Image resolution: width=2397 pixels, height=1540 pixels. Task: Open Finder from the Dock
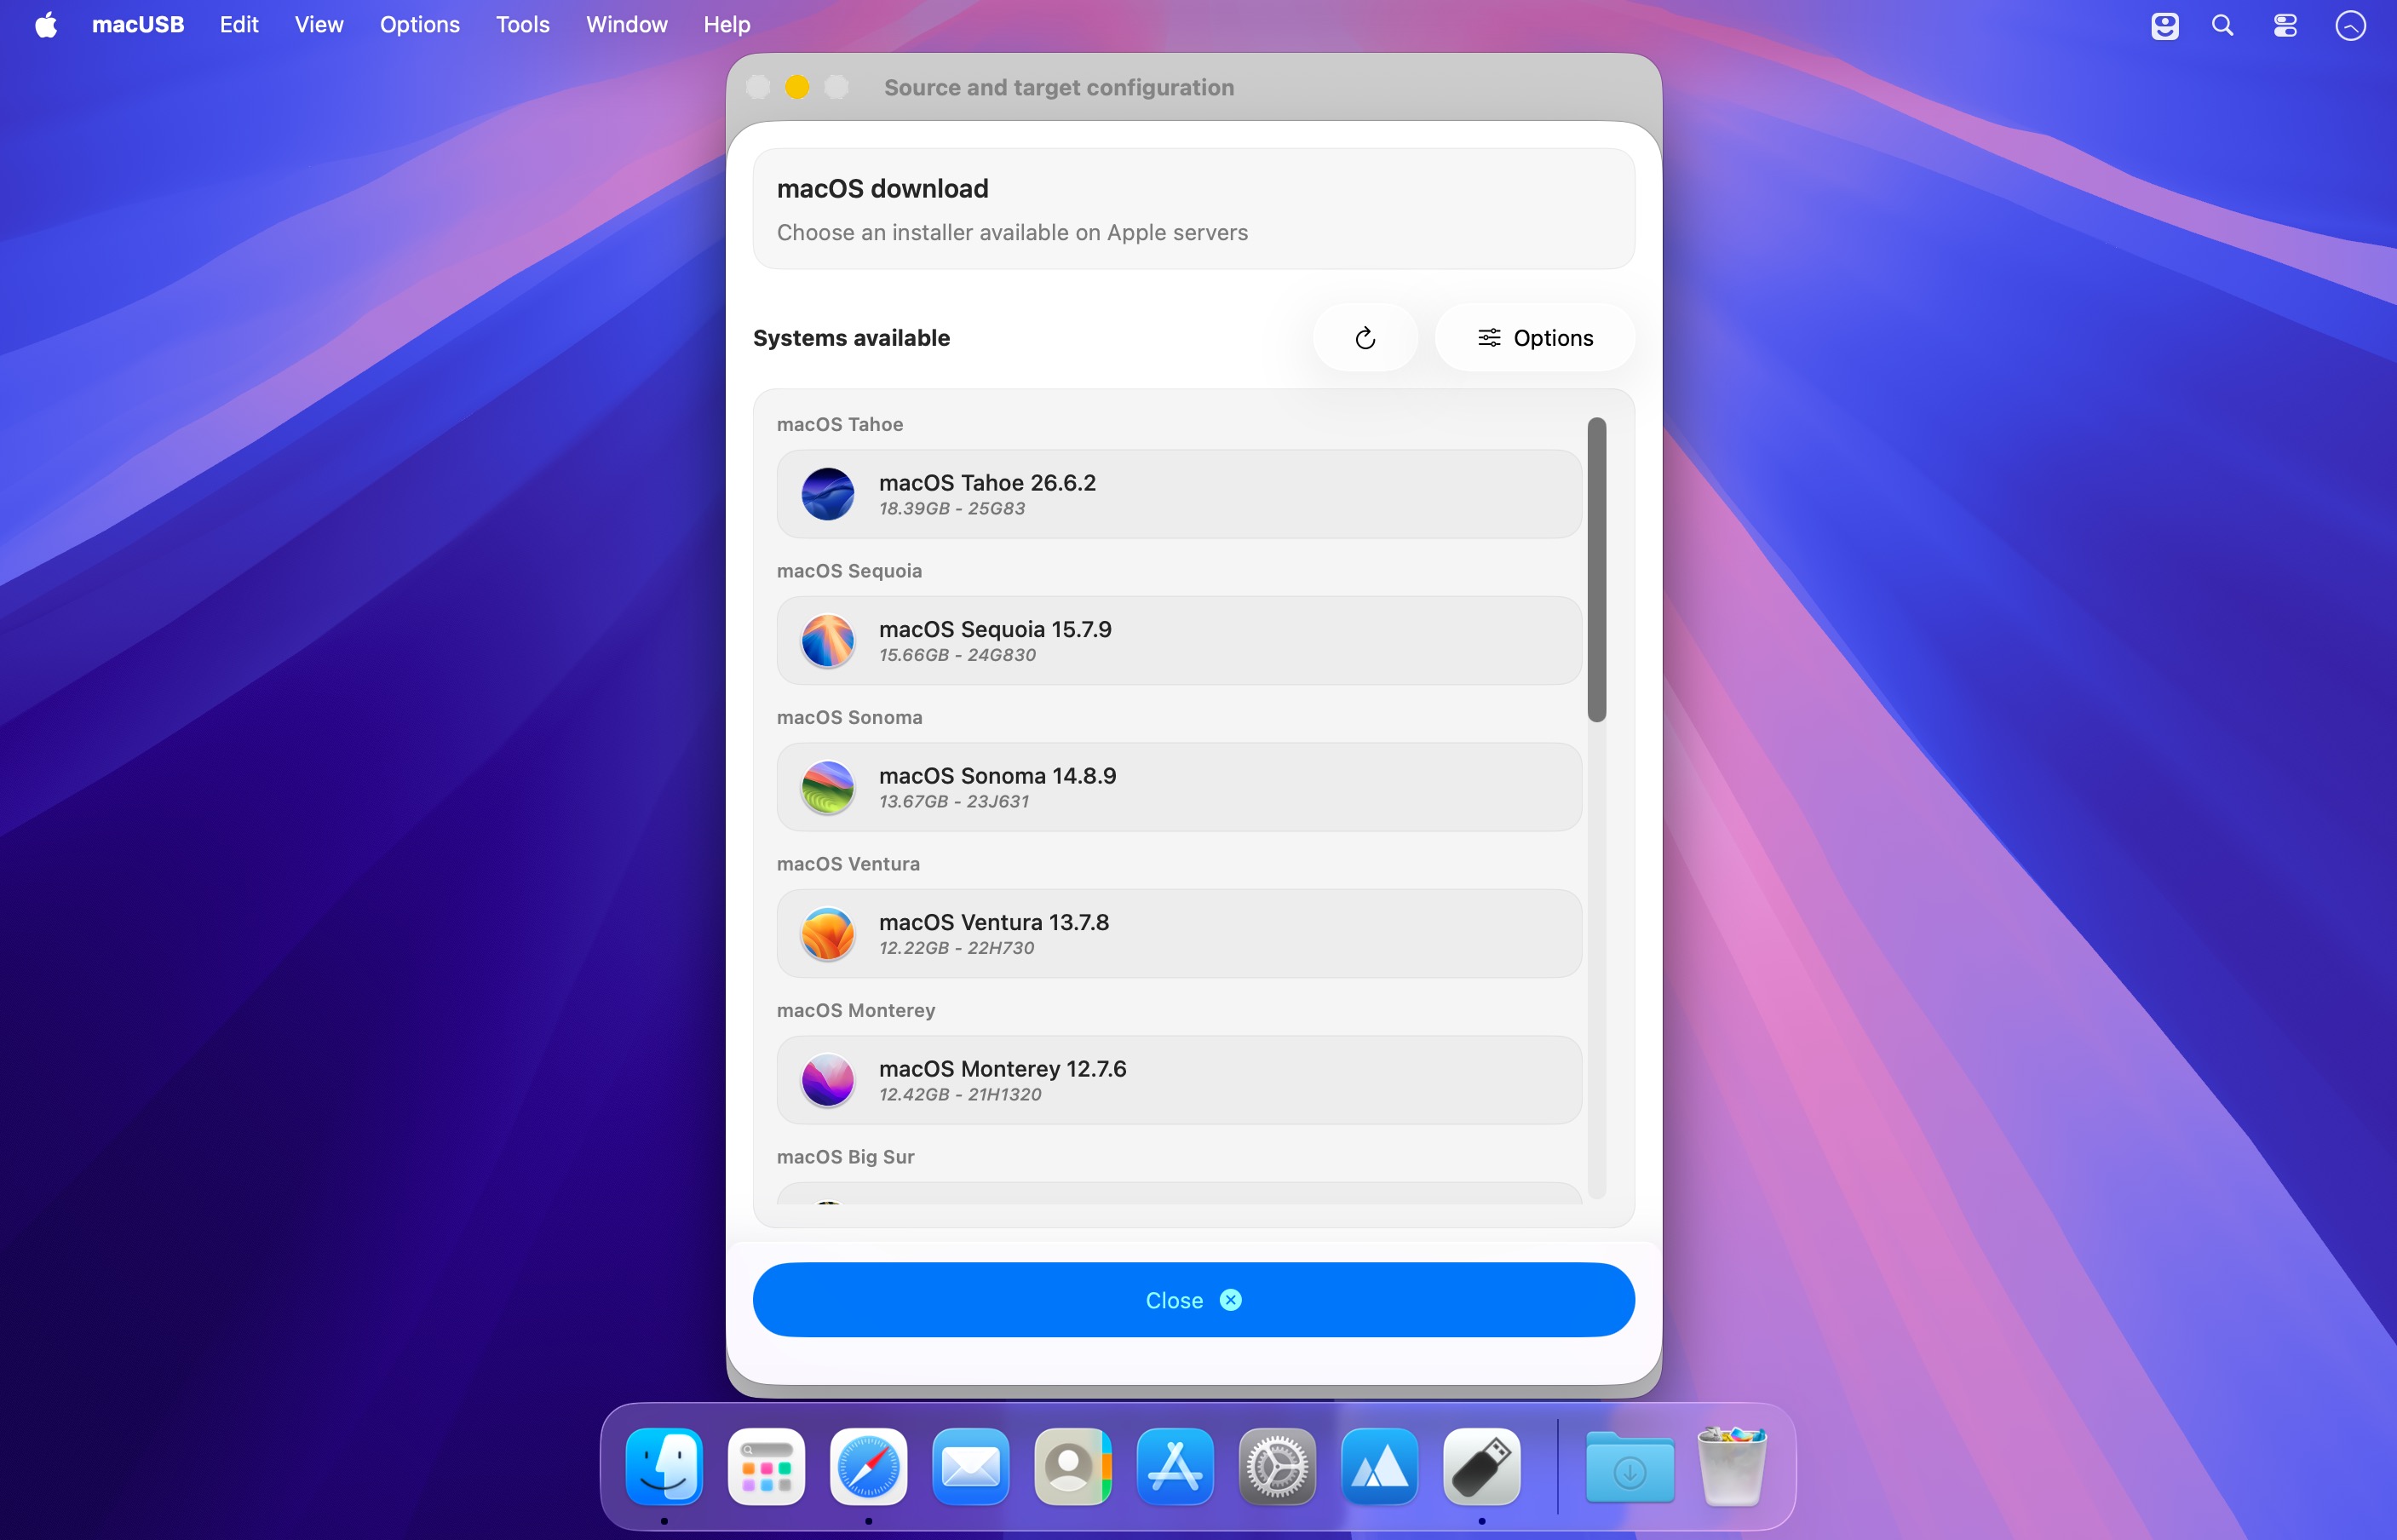(x=664, y=1466)
